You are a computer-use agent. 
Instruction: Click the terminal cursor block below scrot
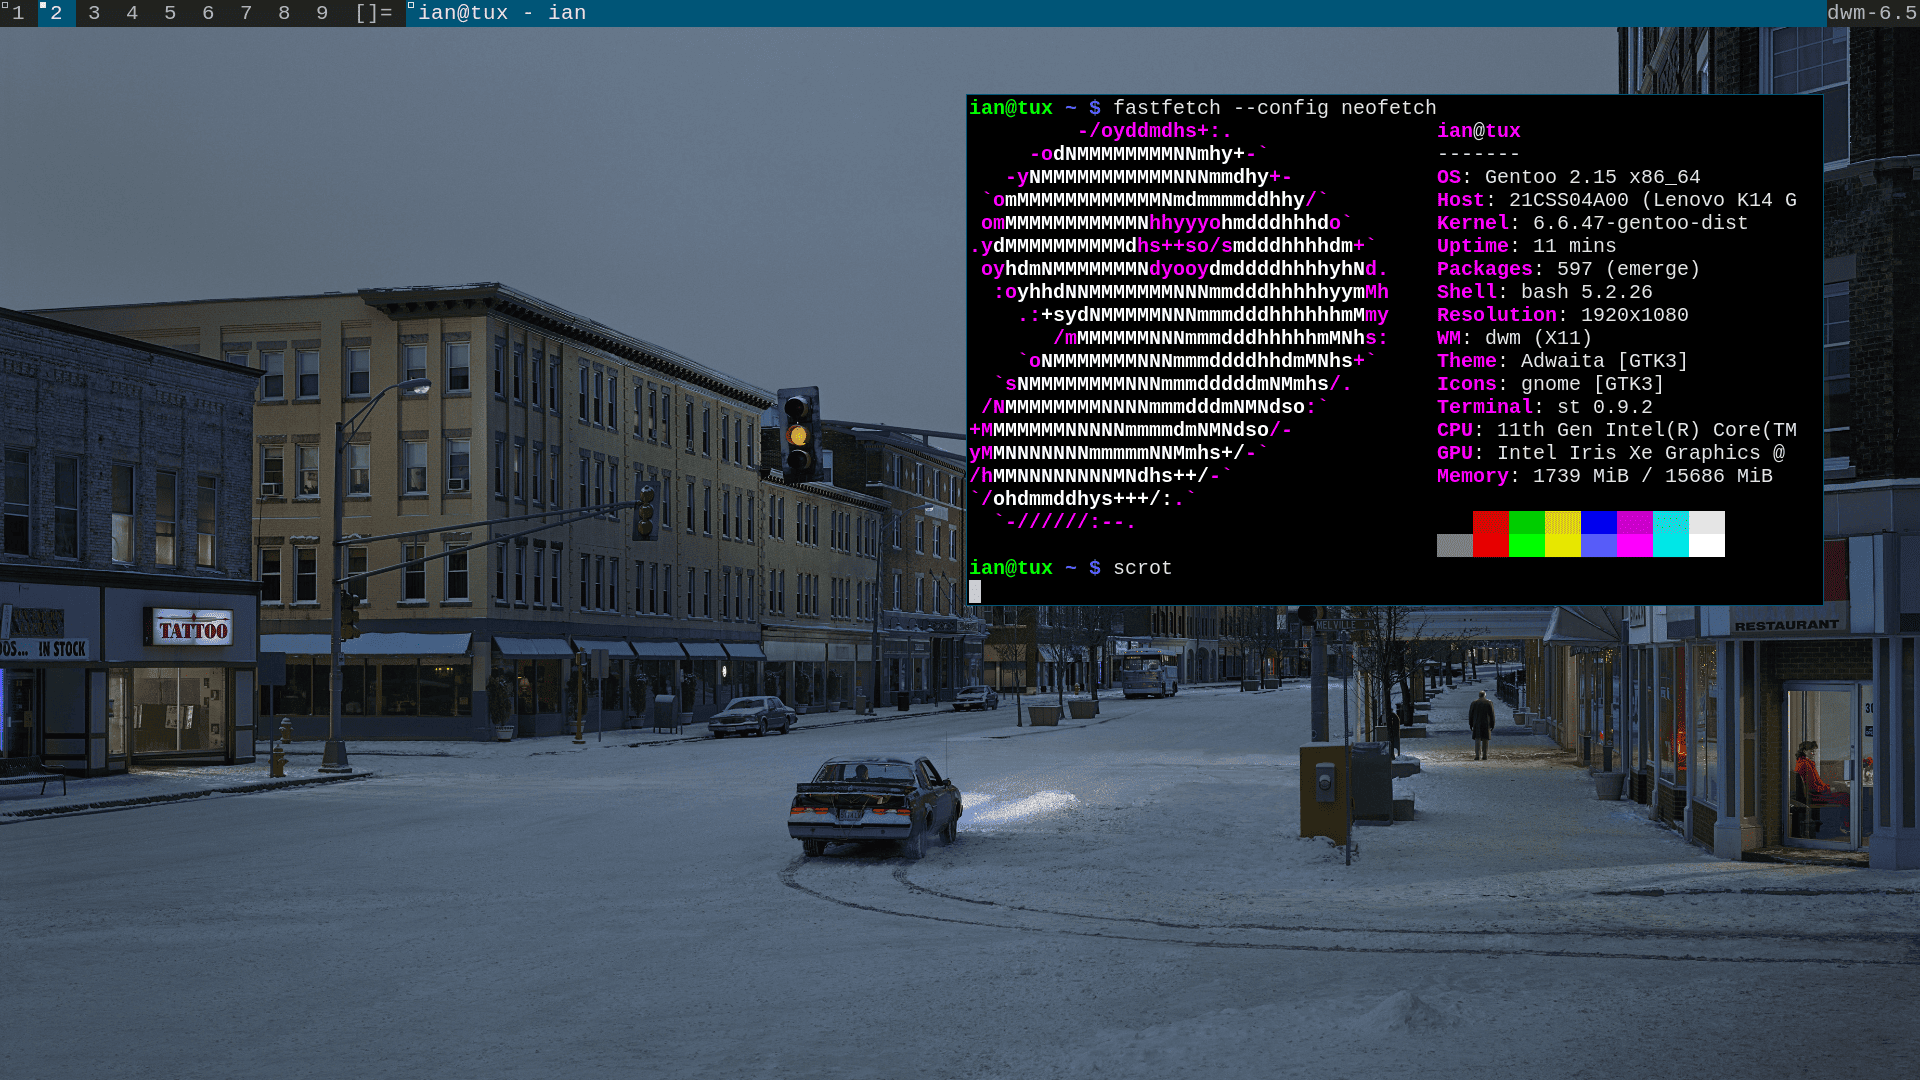[x=975, y=591]
